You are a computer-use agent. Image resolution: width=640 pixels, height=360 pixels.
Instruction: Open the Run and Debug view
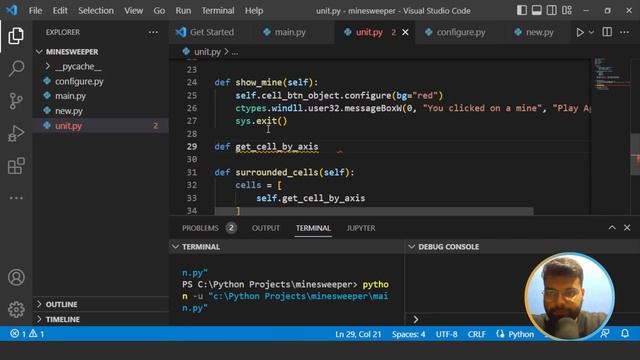(x=16, y=133)
